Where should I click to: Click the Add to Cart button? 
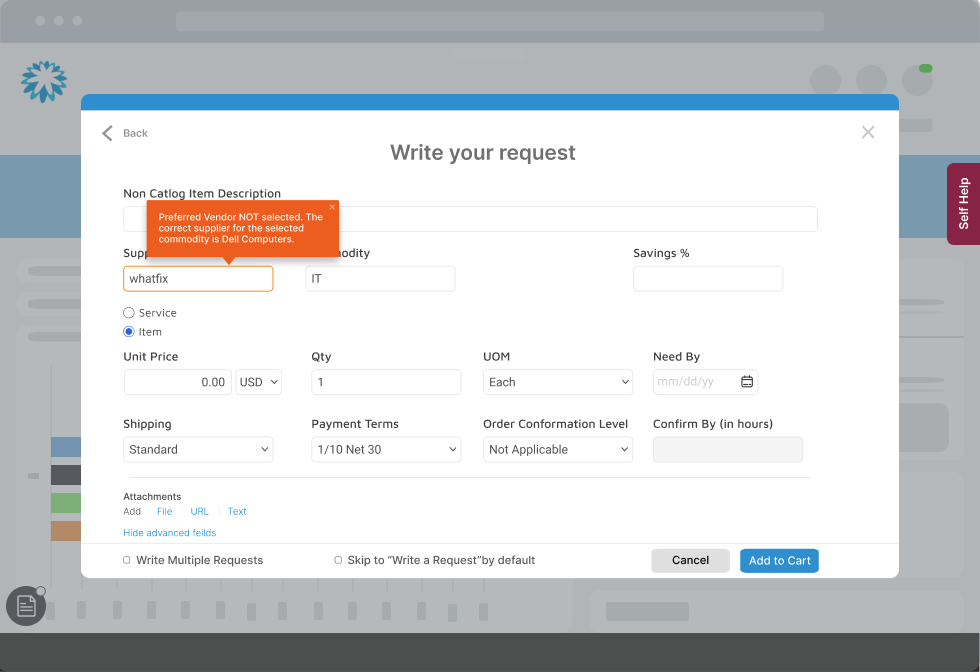point(779,561)
